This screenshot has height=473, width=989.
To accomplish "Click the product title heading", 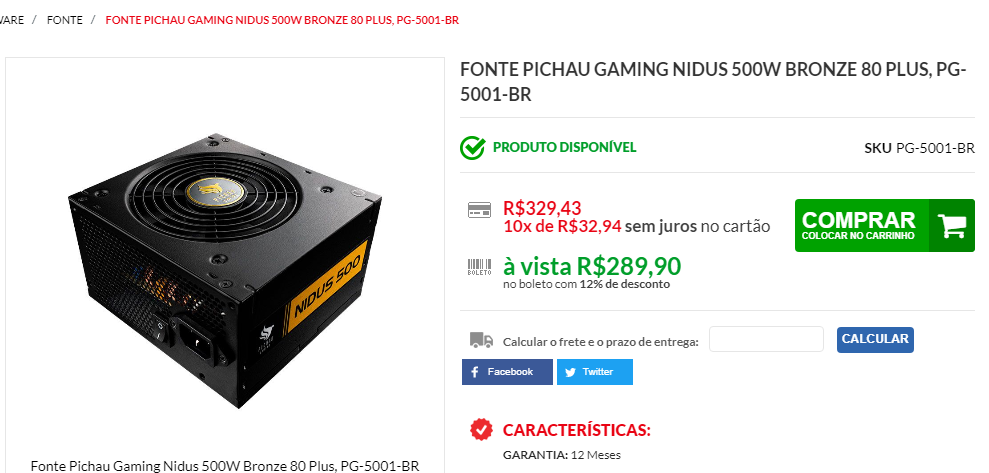I will tap(713, 82).
